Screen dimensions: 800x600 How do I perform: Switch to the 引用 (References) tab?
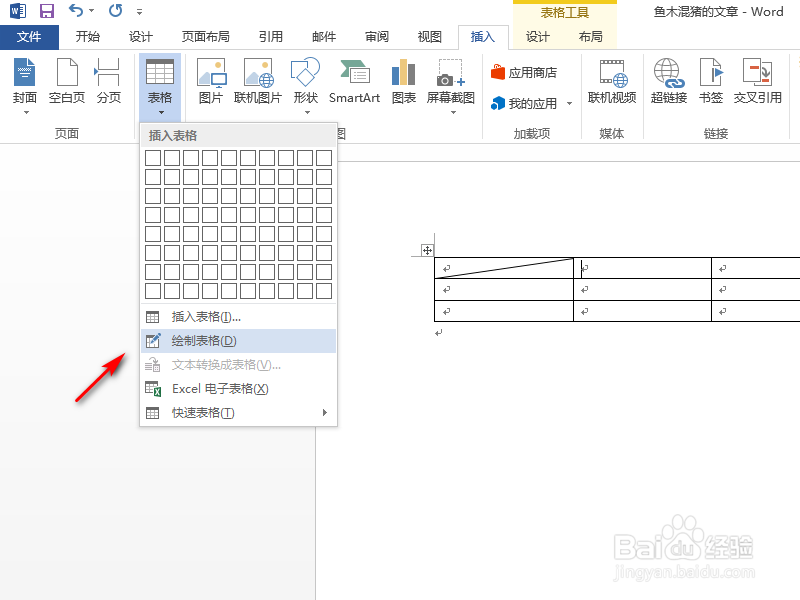(270, 37)
